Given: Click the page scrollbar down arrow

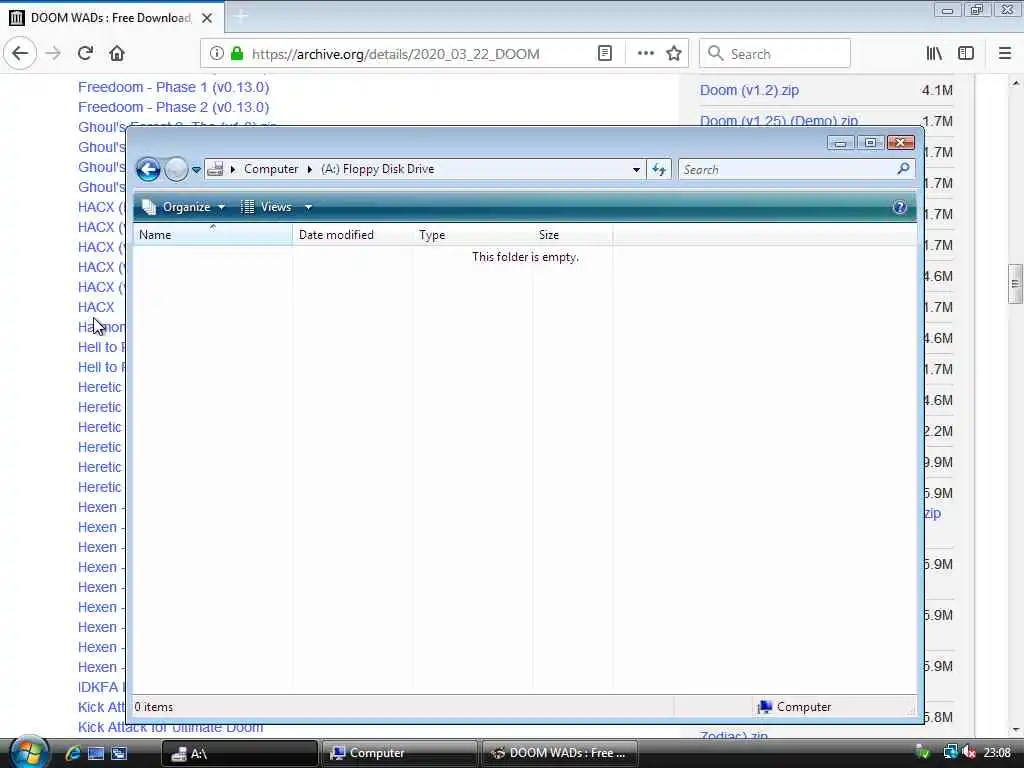Looking at the screenshot, I should tap(1015, 729).
